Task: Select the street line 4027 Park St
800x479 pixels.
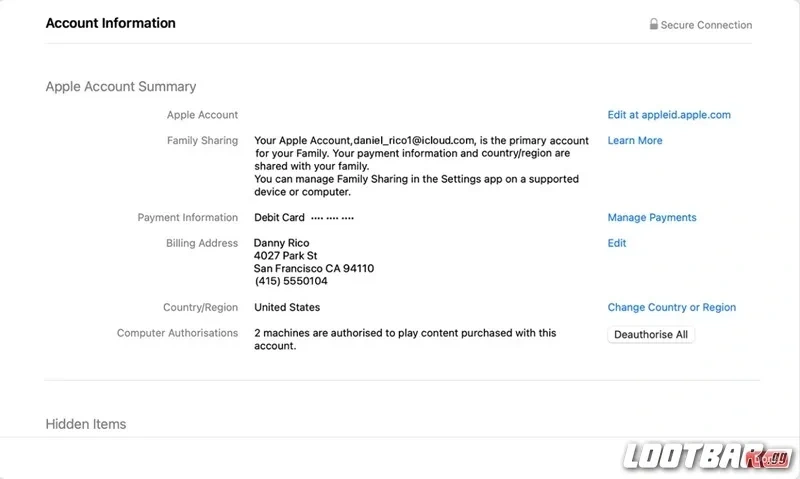Action: click(286, 256)
